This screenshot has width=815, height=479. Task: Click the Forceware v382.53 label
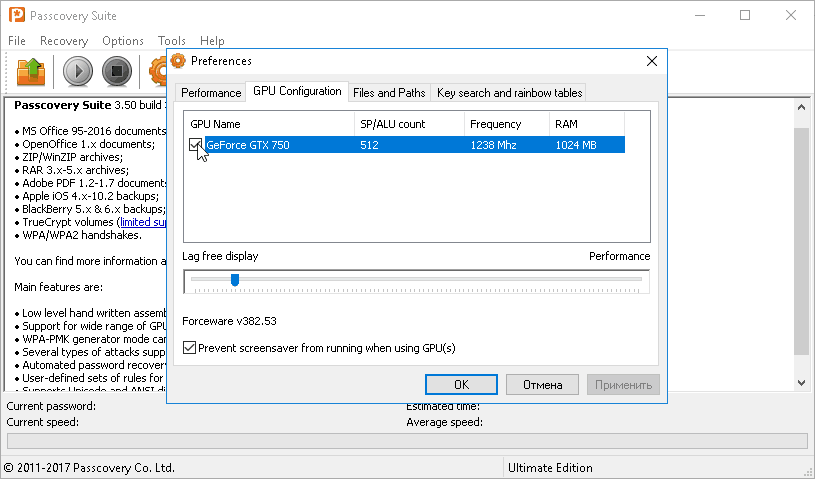[x=229, y=321]
